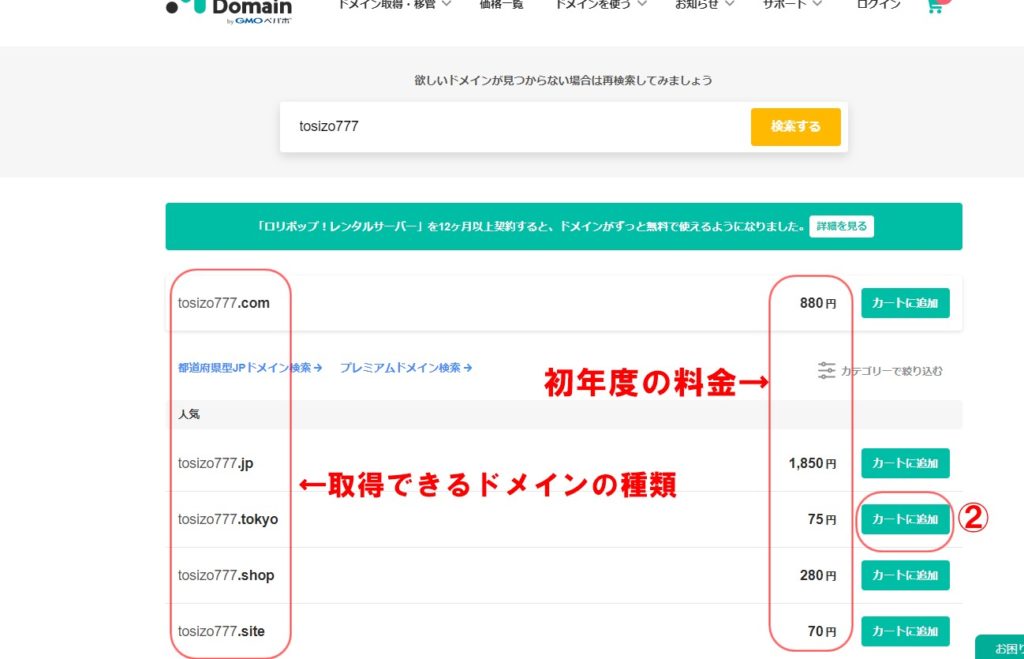1024x659 pixels.
Task: Open the 価格一覧 page
Action: click(x=502, y=5)
